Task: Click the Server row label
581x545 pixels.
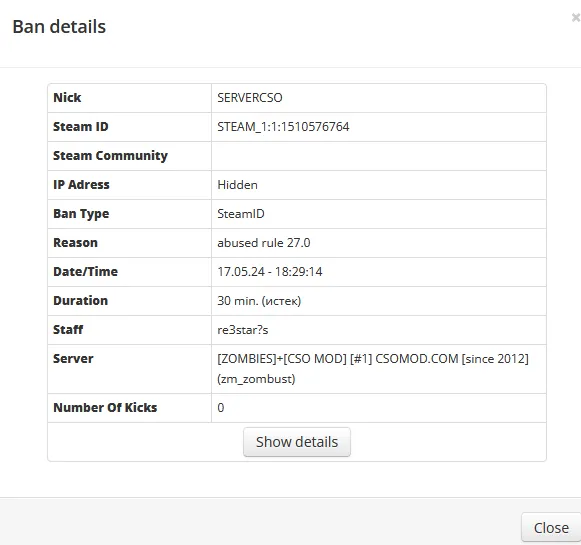Action: (73, 359)
